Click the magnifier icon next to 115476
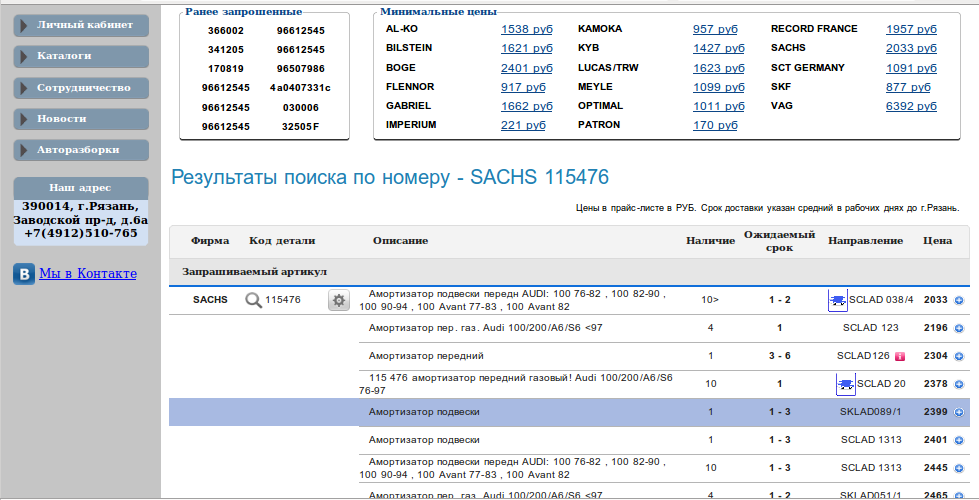Viewport: 979px width, 500px height. [253, 300]
